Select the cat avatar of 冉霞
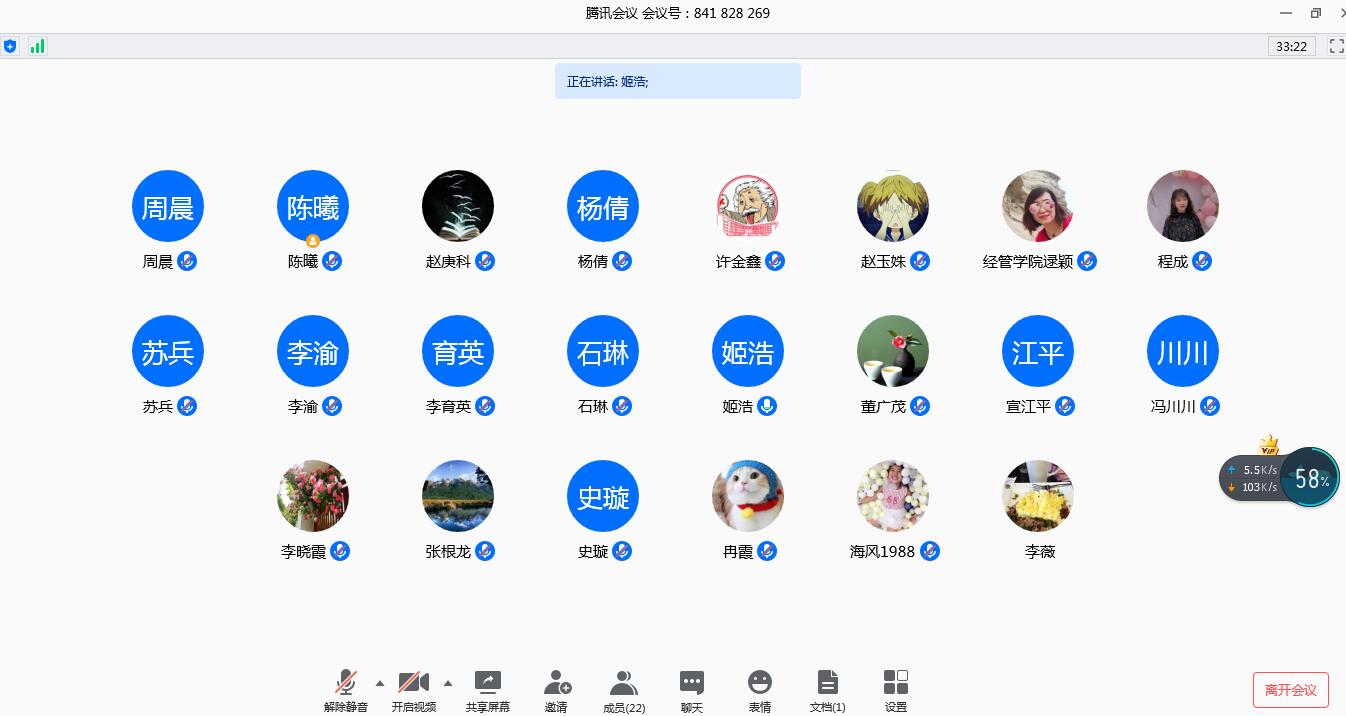 coord(747,497)
